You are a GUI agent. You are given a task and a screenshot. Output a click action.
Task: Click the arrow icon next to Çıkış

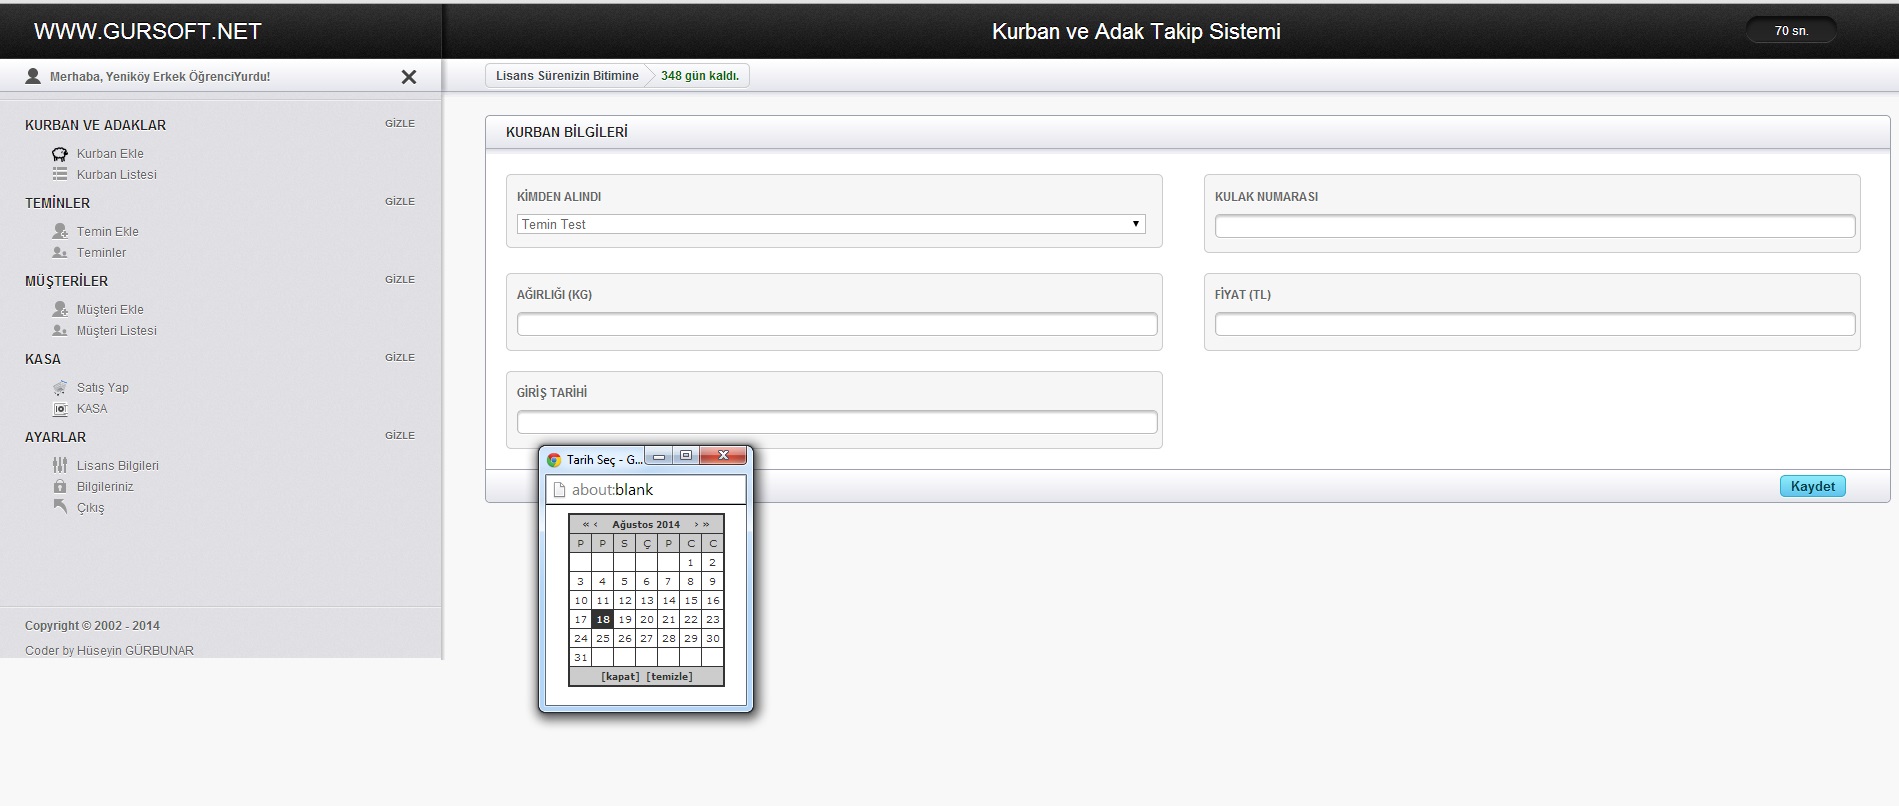[x=60, y=507]
